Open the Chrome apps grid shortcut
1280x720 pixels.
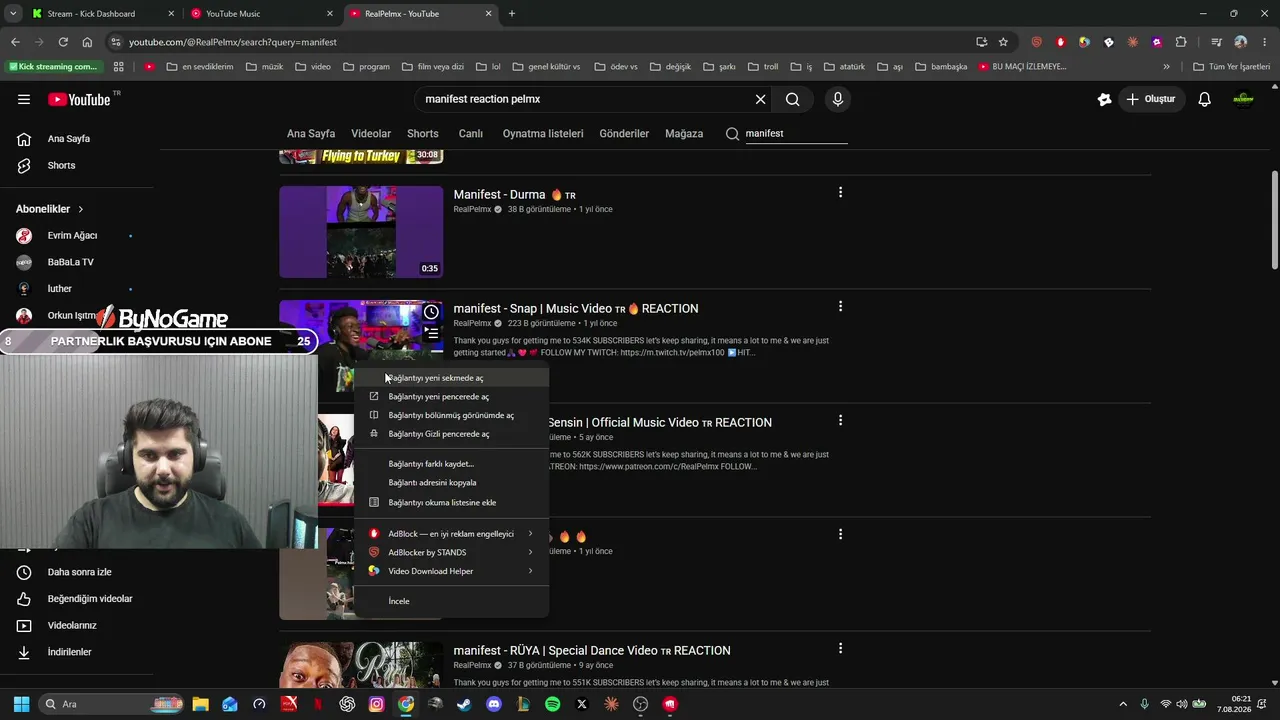tap(118, 67)
